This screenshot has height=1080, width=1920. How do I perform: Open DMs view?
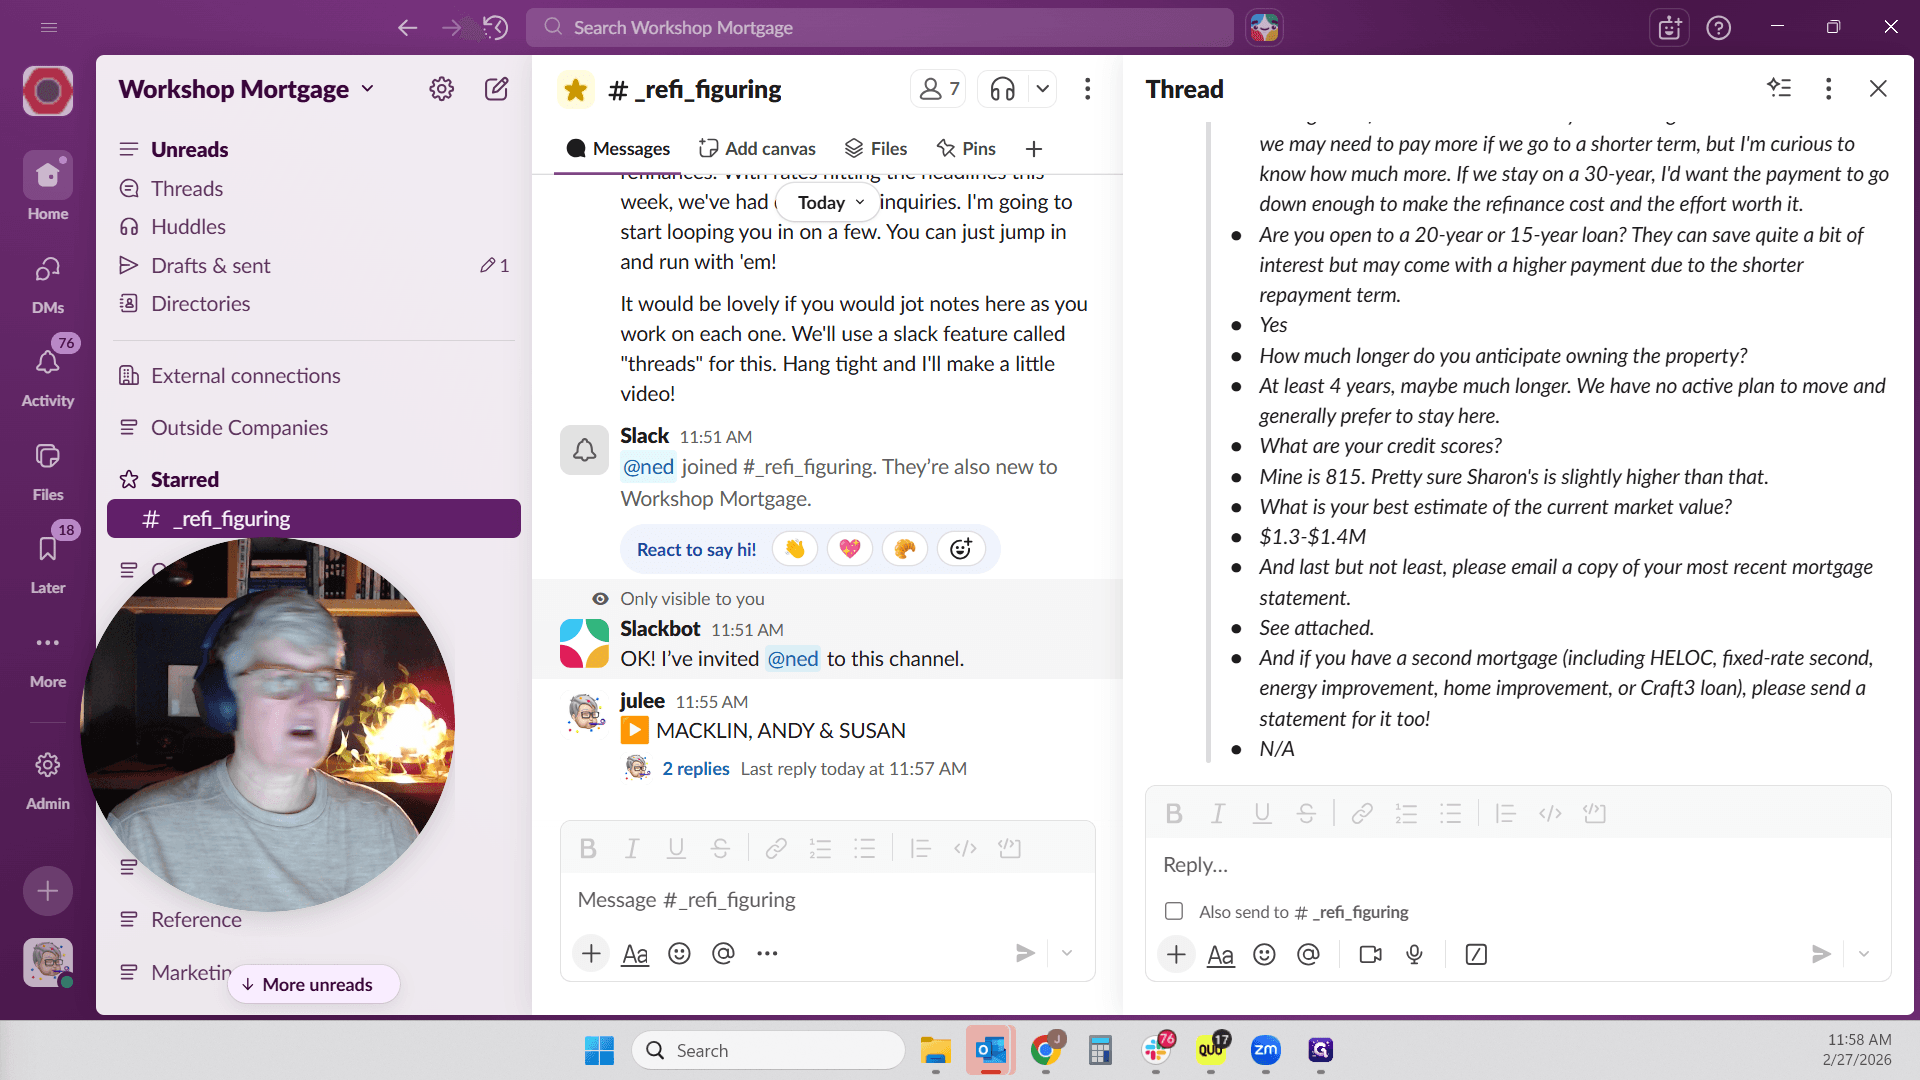48,285
